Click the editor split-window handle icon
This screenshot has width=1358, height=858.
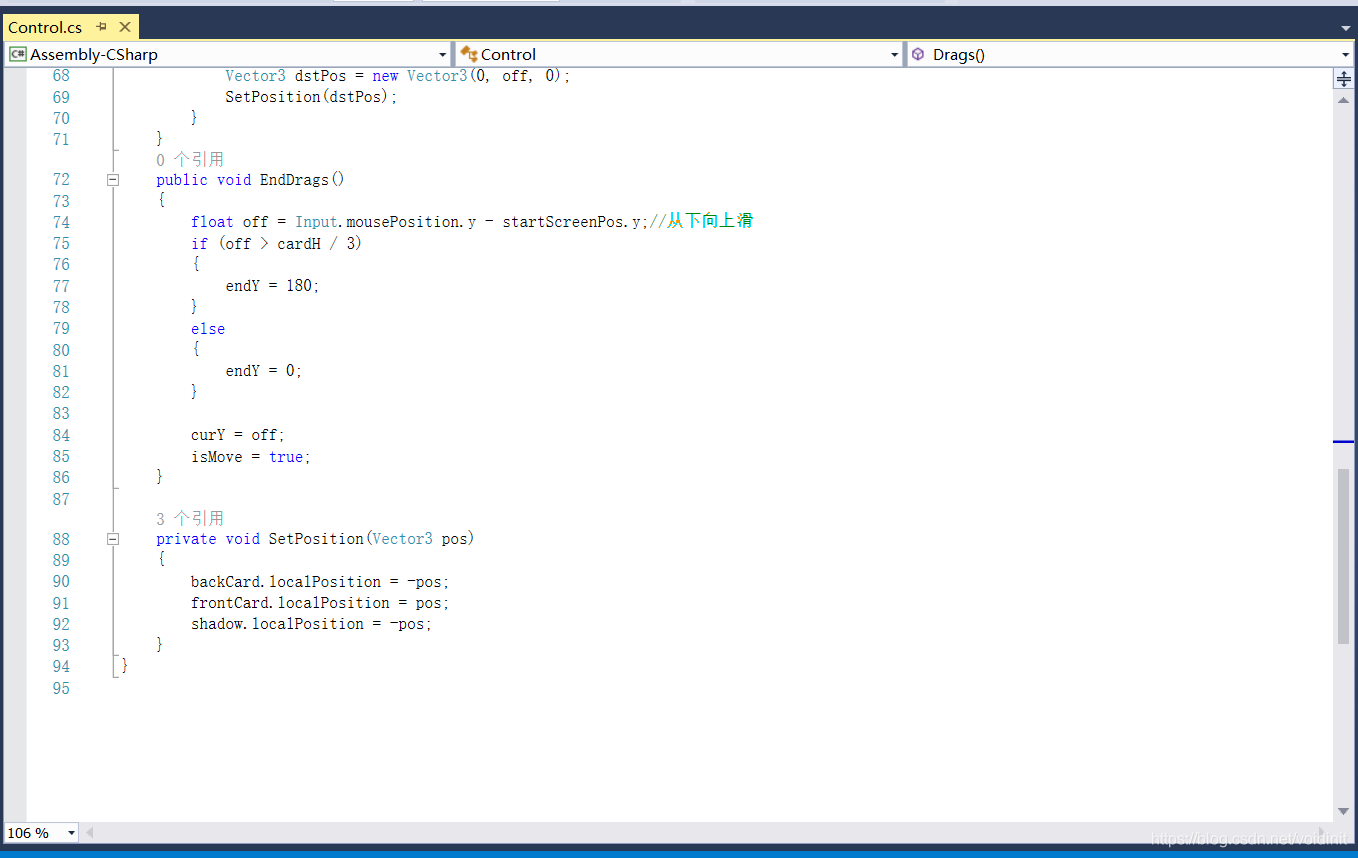(x=1344, y=79)
